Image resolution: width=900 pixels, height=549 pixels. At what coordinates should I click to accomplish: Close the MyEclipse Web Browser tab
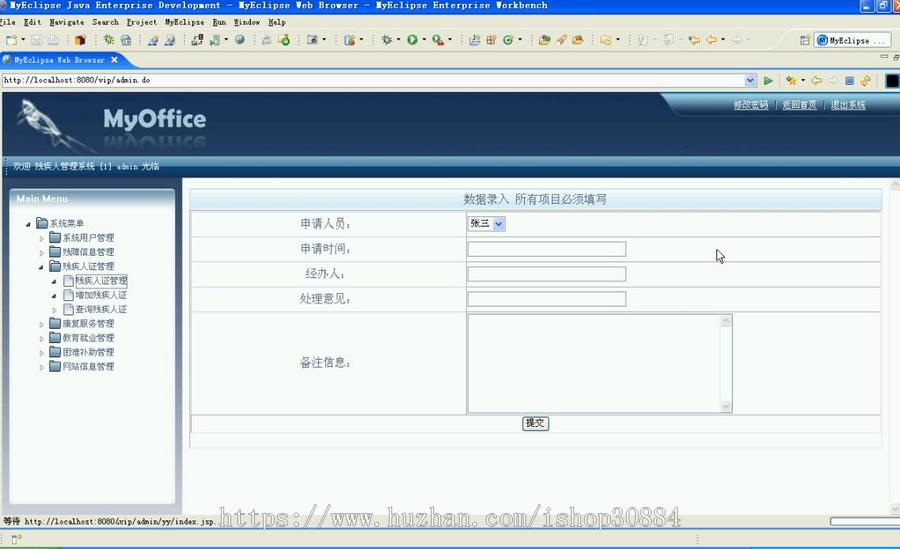pos(114,60)
